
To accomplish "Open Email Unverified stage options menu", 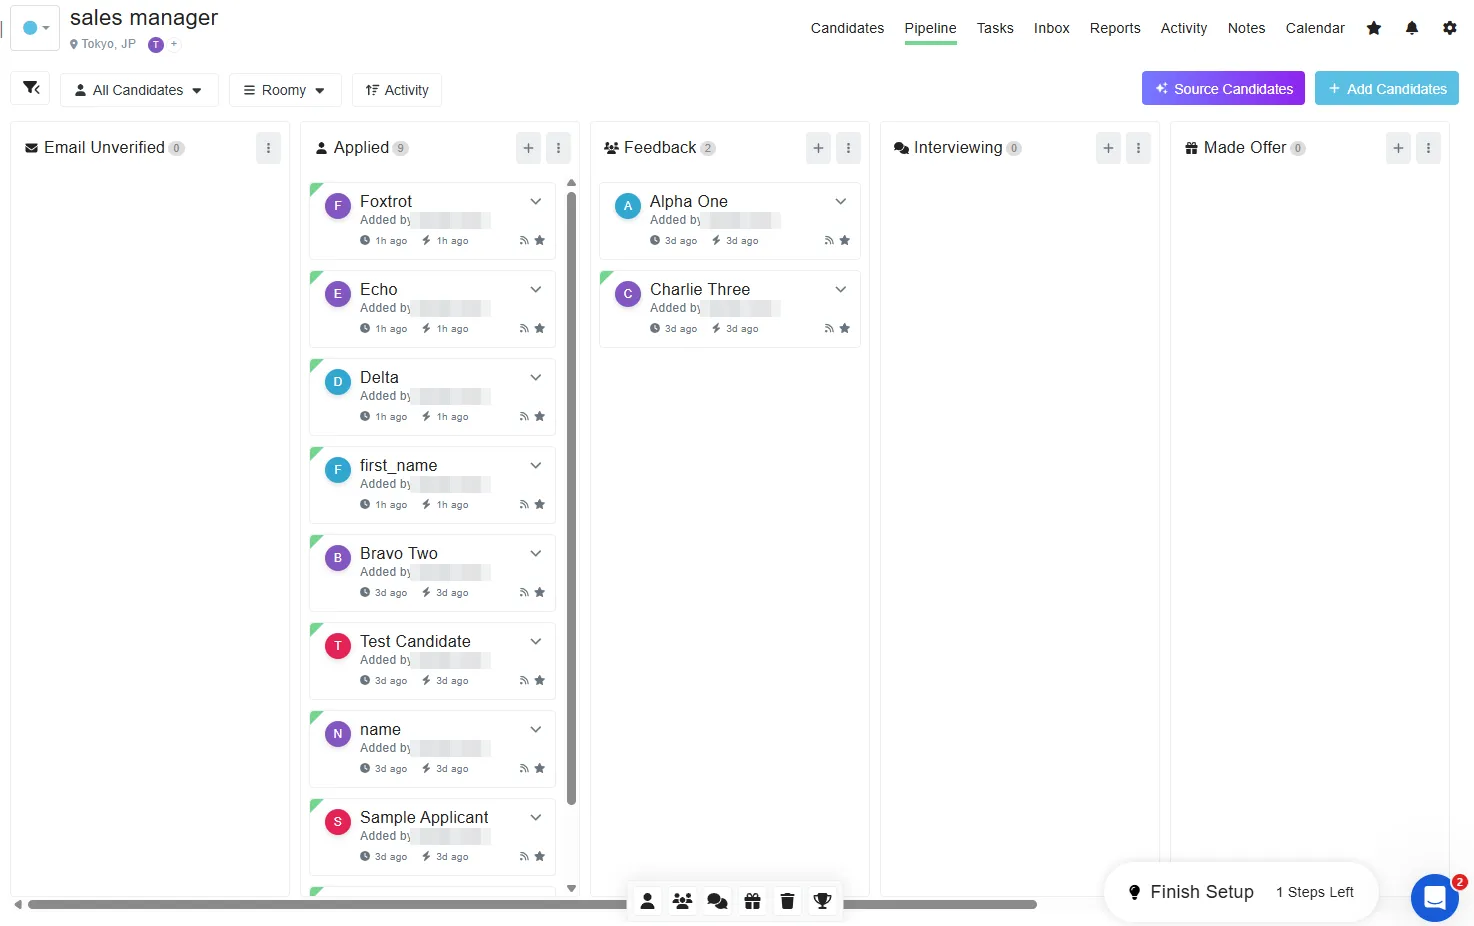I will click(269, 148).
